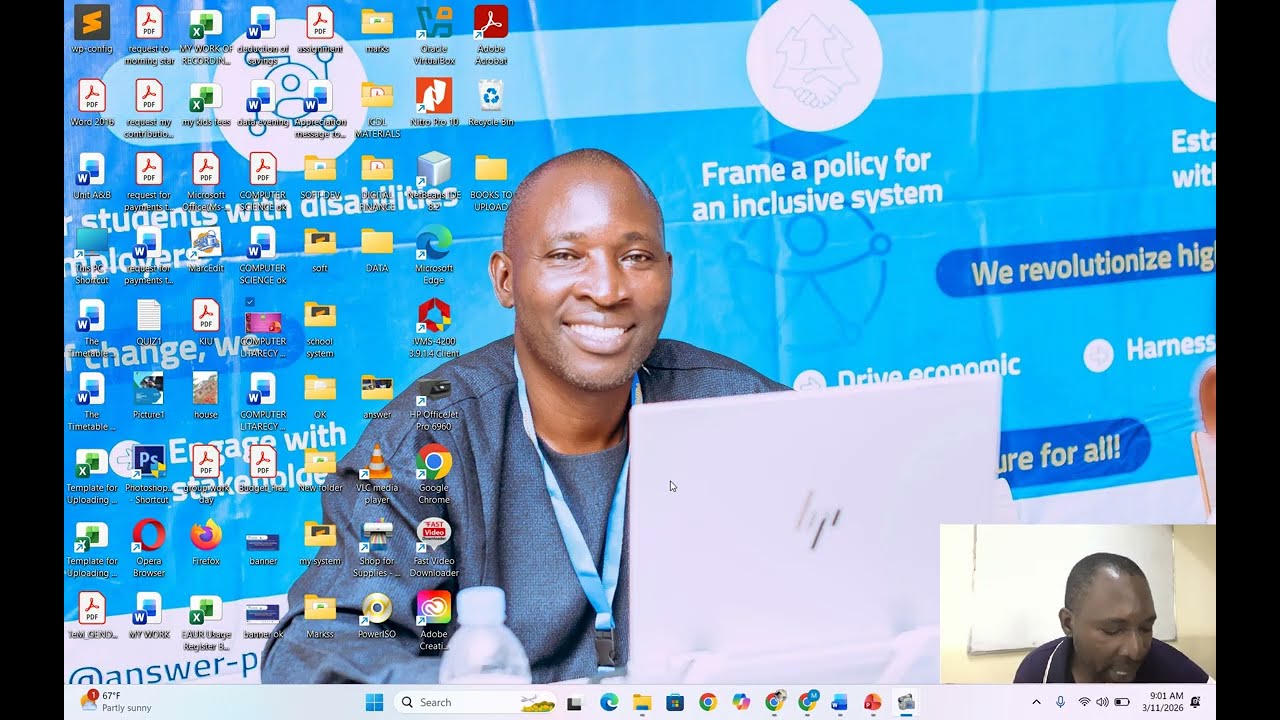Select the Appreciation message Word document
This screenshot has width=1280, height=720.
[320, 108]
